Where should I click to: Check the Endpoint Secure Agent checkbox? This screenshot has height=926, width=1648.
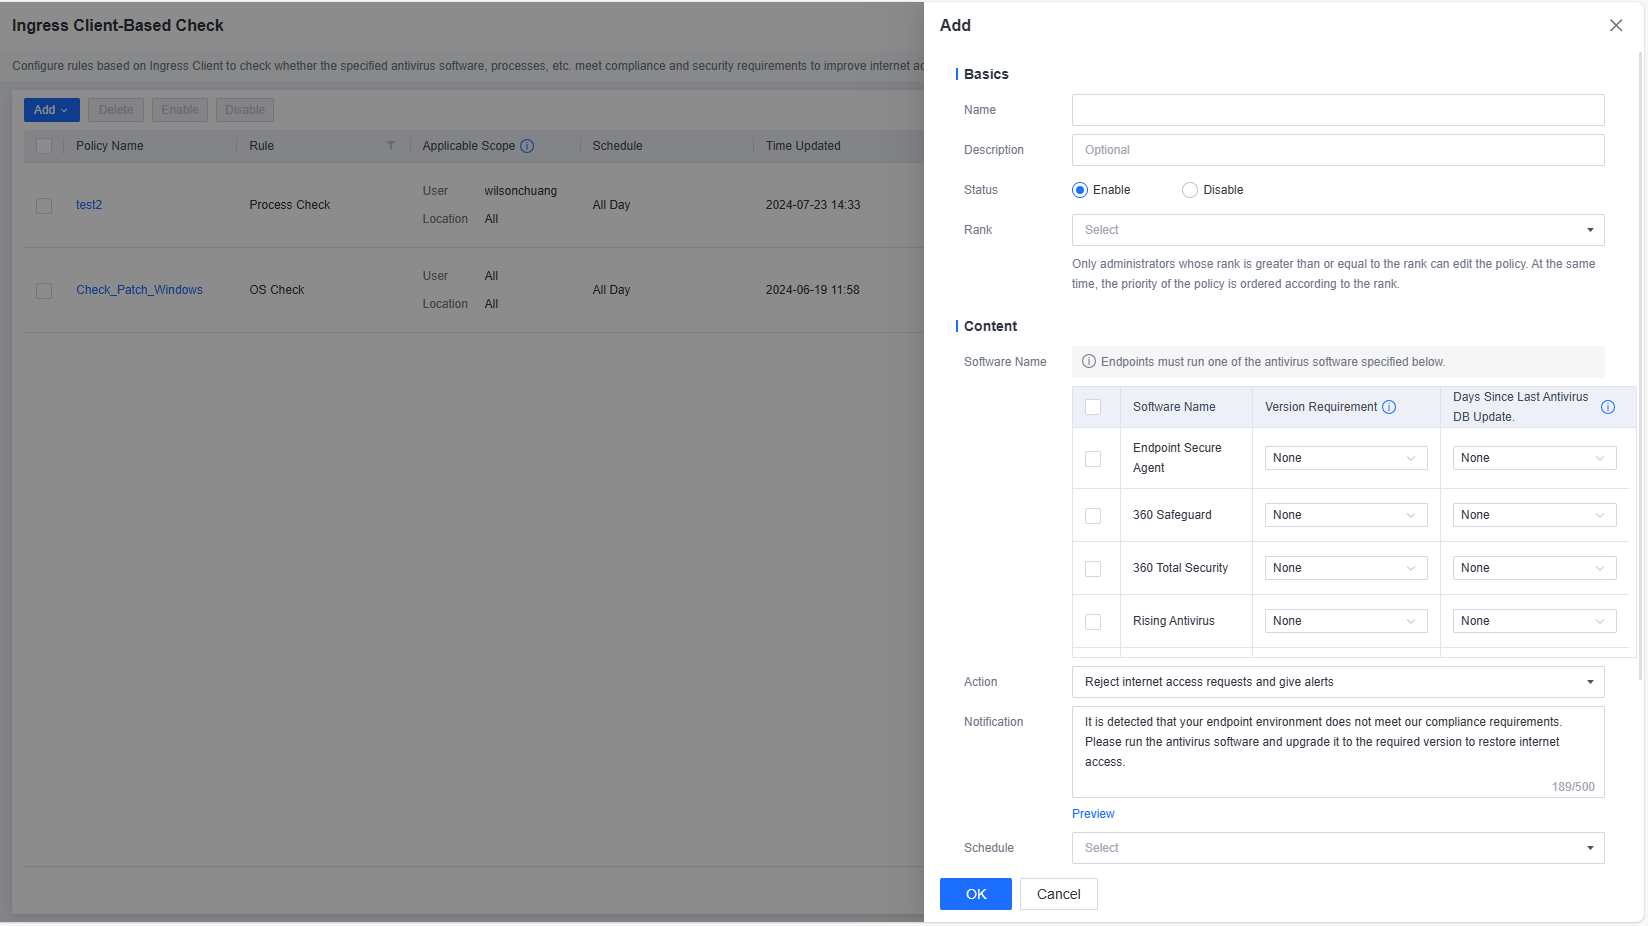click(1093, 459)
